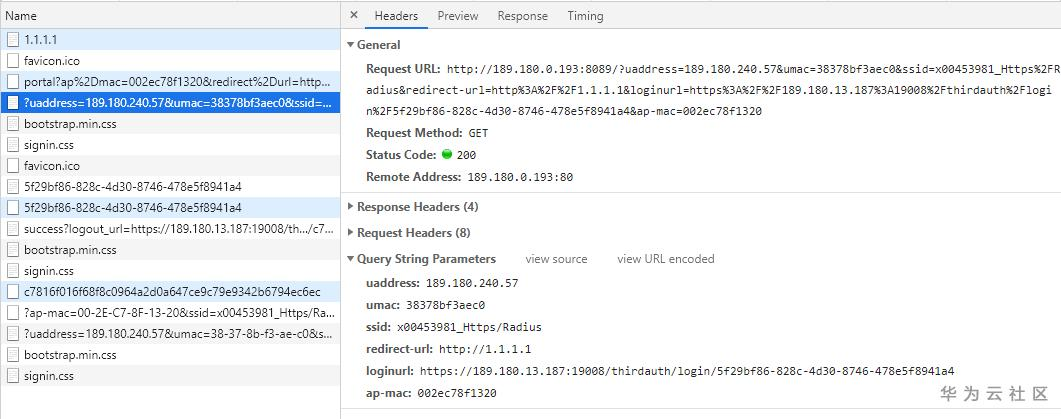Image resolution: width=1061 pixels, height=419 pixels.
Task: Click file icon beside first favicon.ico
Action: pyautogui.click(x=13, y=60)
